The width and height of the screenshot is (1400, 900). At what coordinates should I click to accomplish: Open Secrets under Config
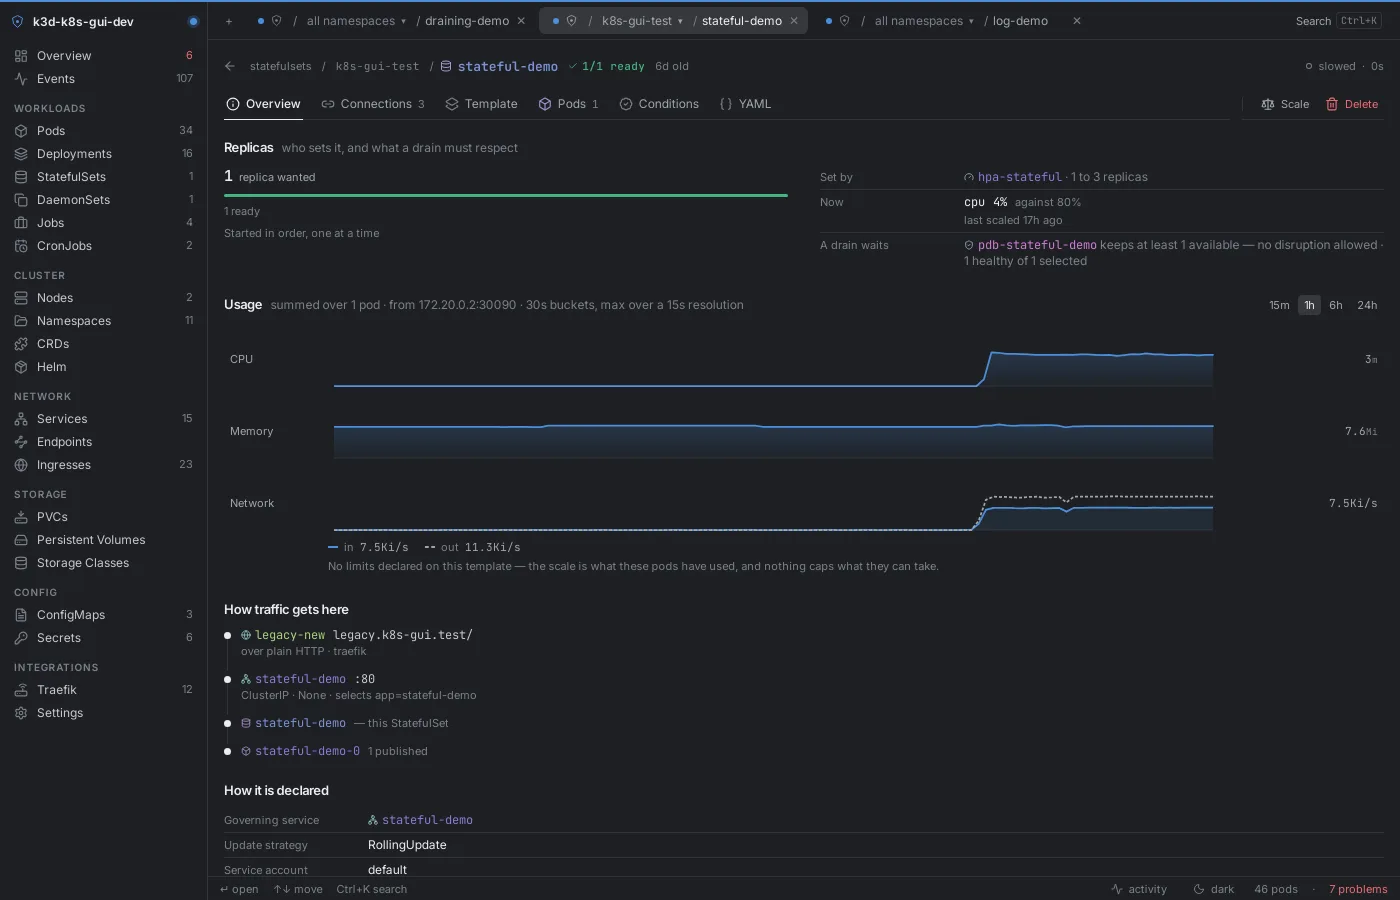pos(103,638)
